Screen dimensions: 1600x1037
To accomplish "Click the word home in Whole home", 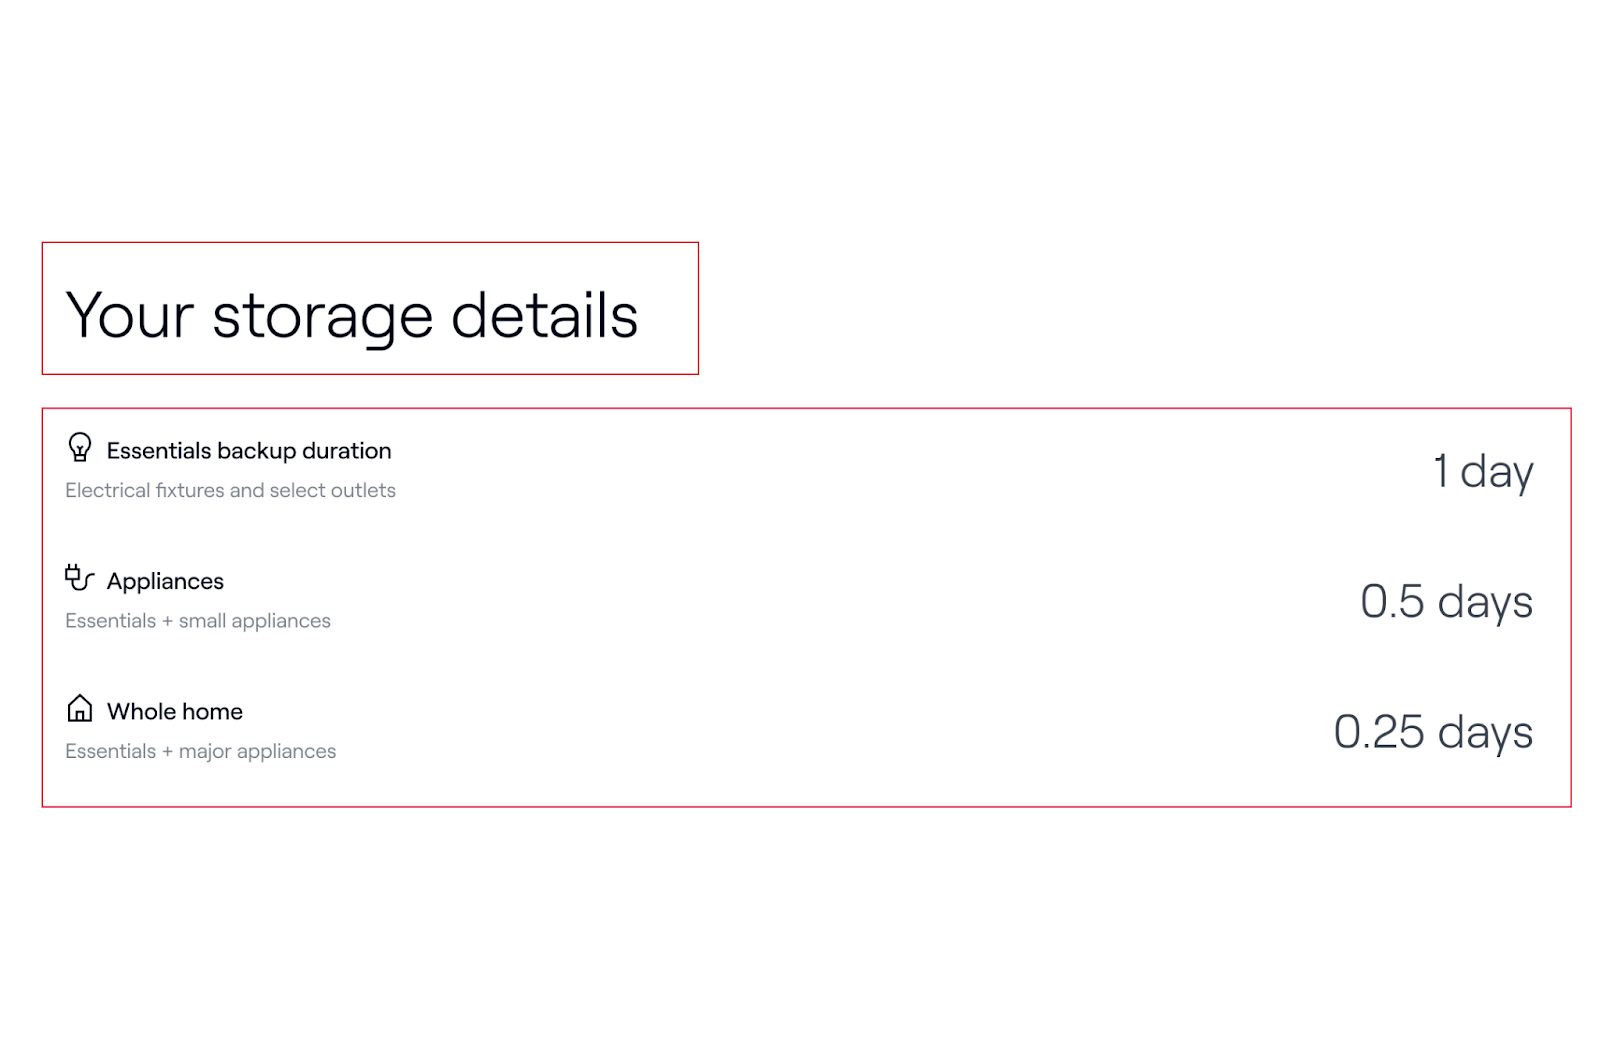I will (x=214, y=711).
